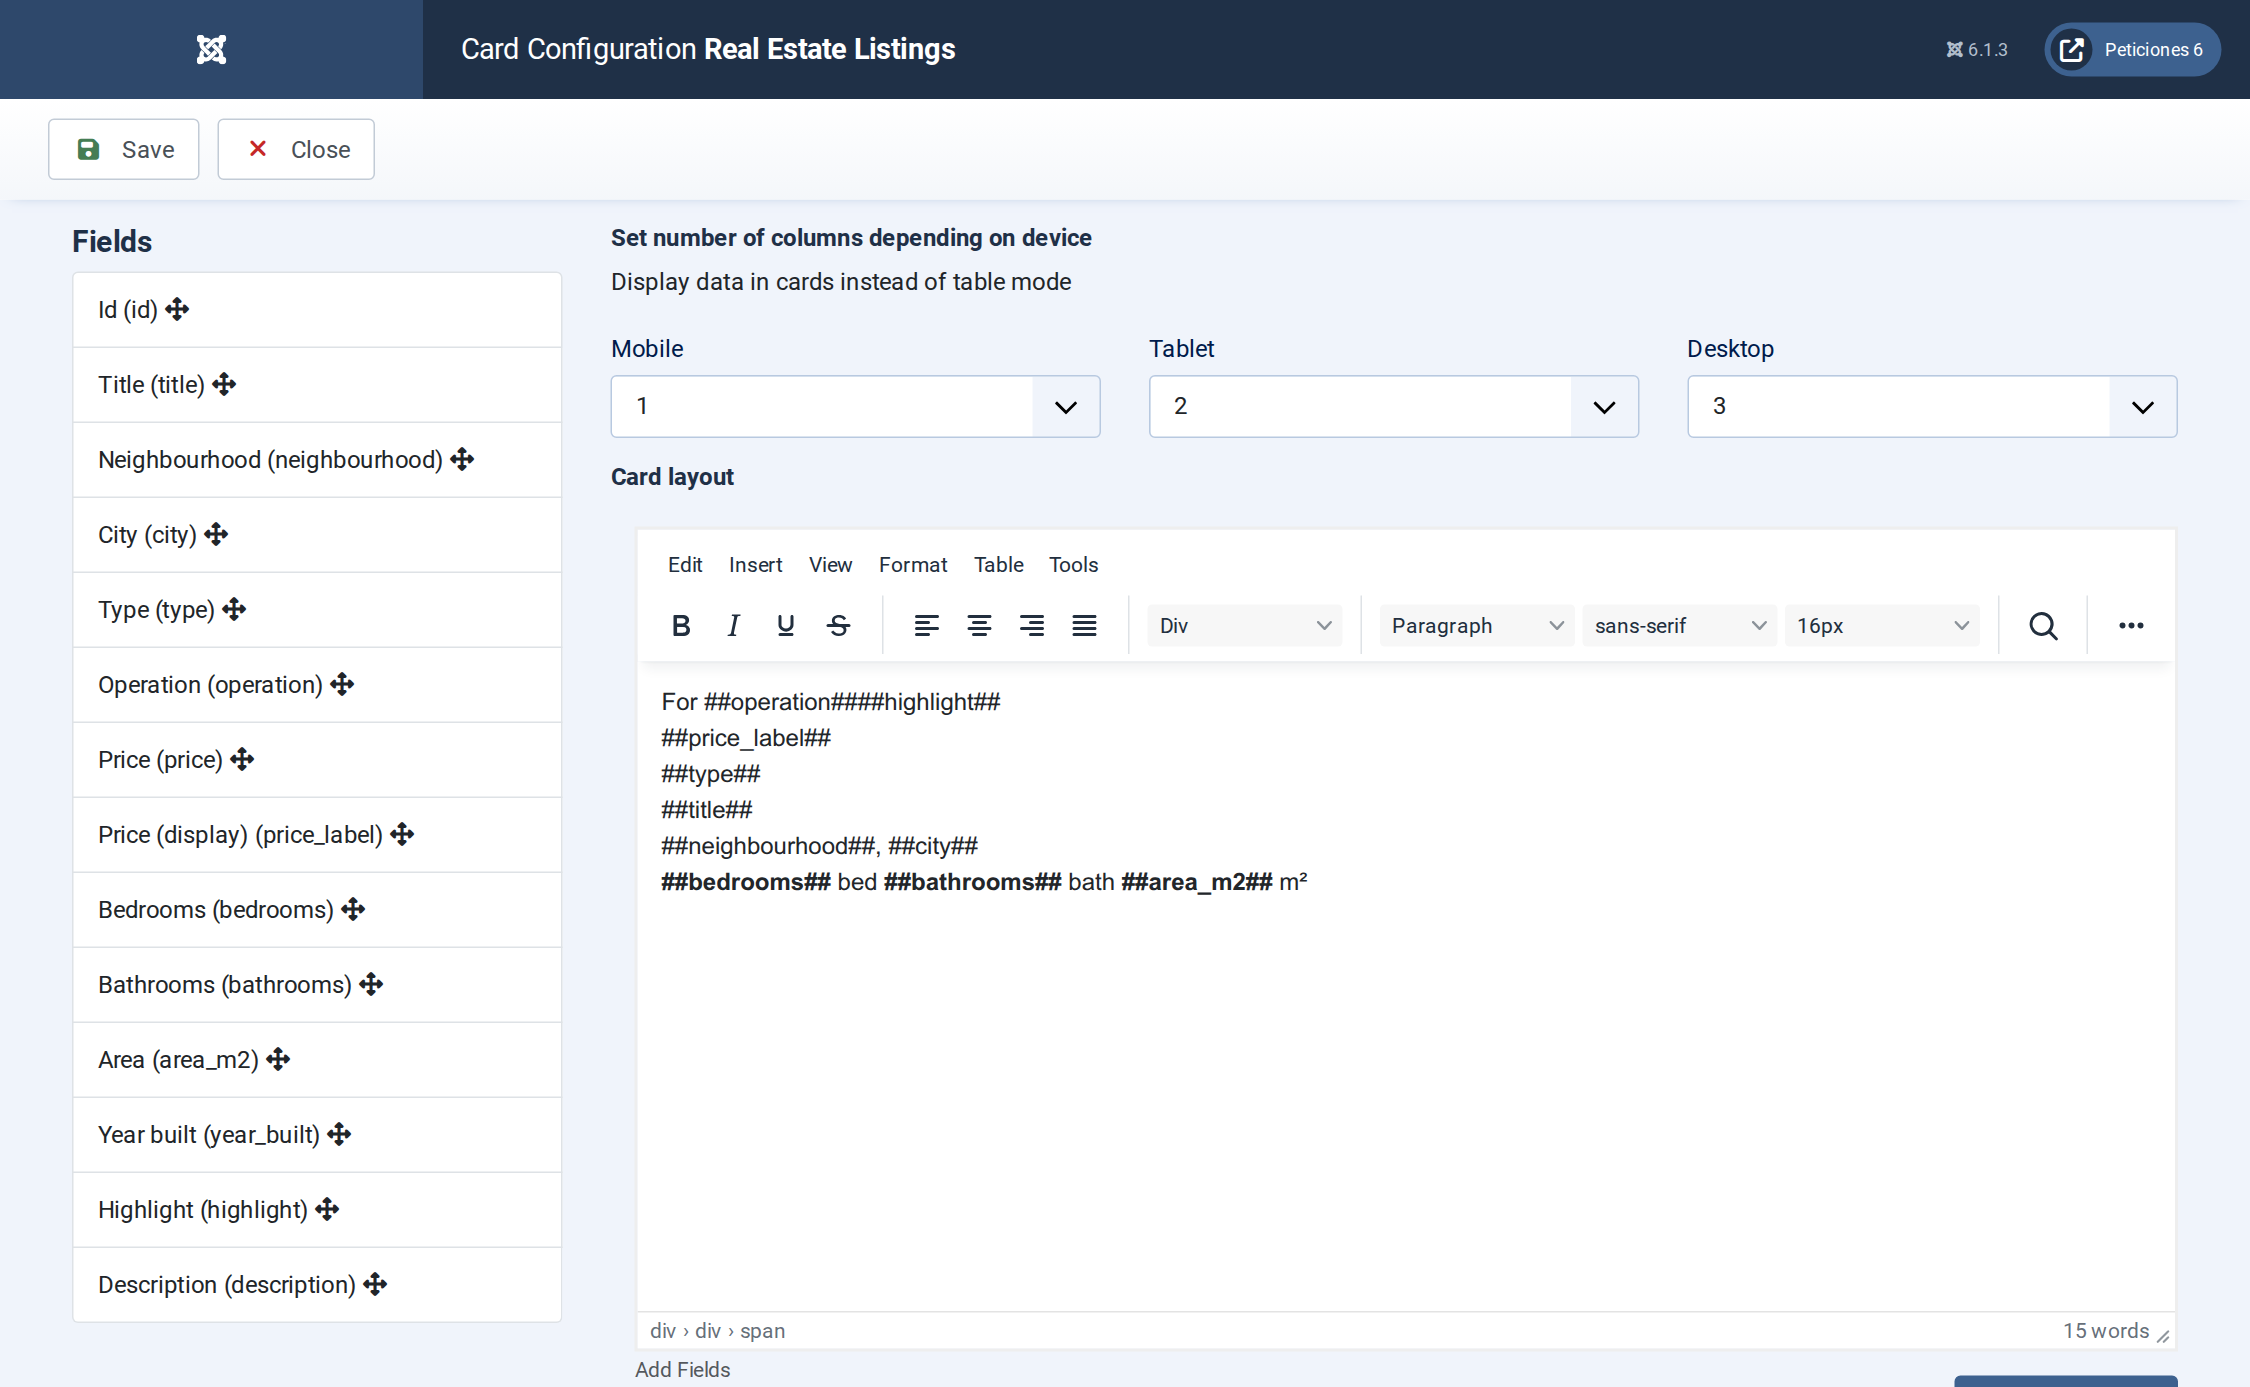Center align text in the editor
This screenshot has height=1387, width=2250.
point(979,626)
